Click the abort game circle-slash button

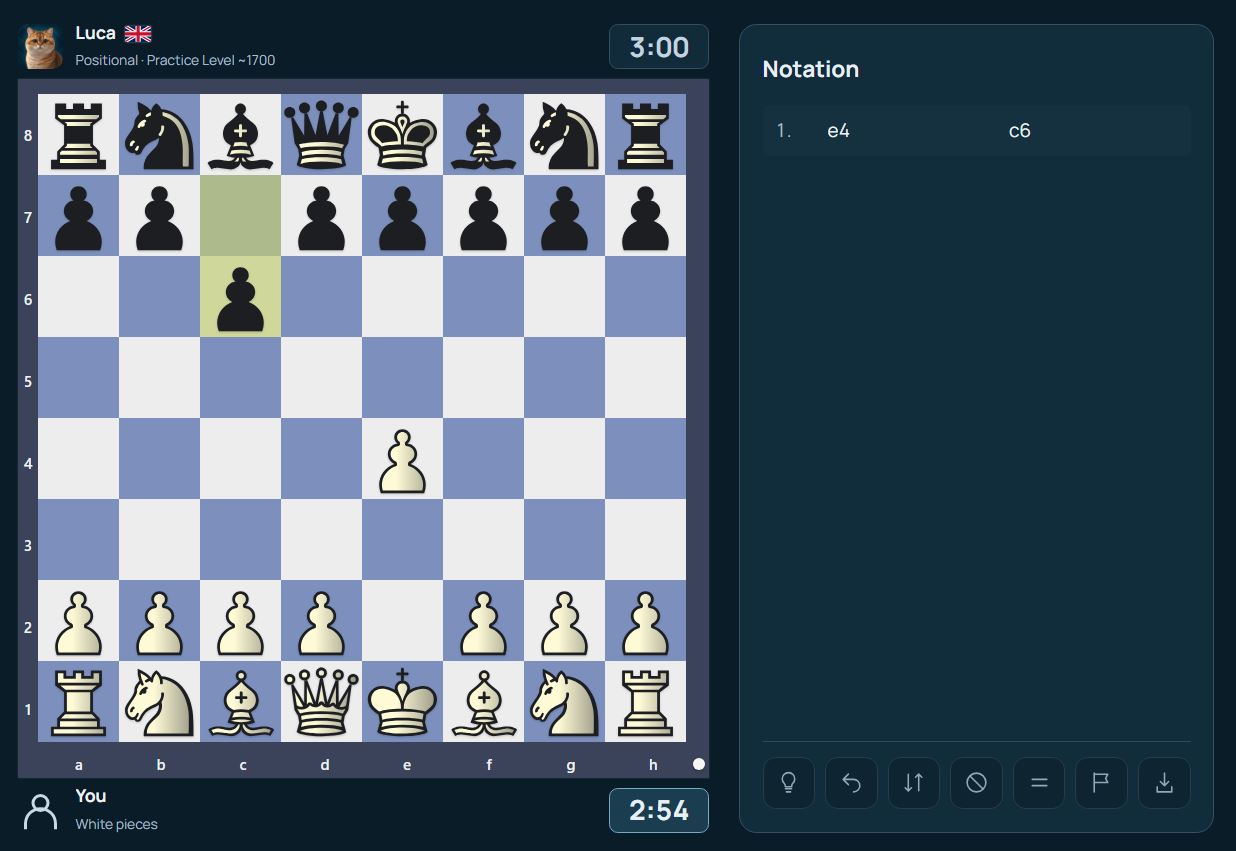976,783
